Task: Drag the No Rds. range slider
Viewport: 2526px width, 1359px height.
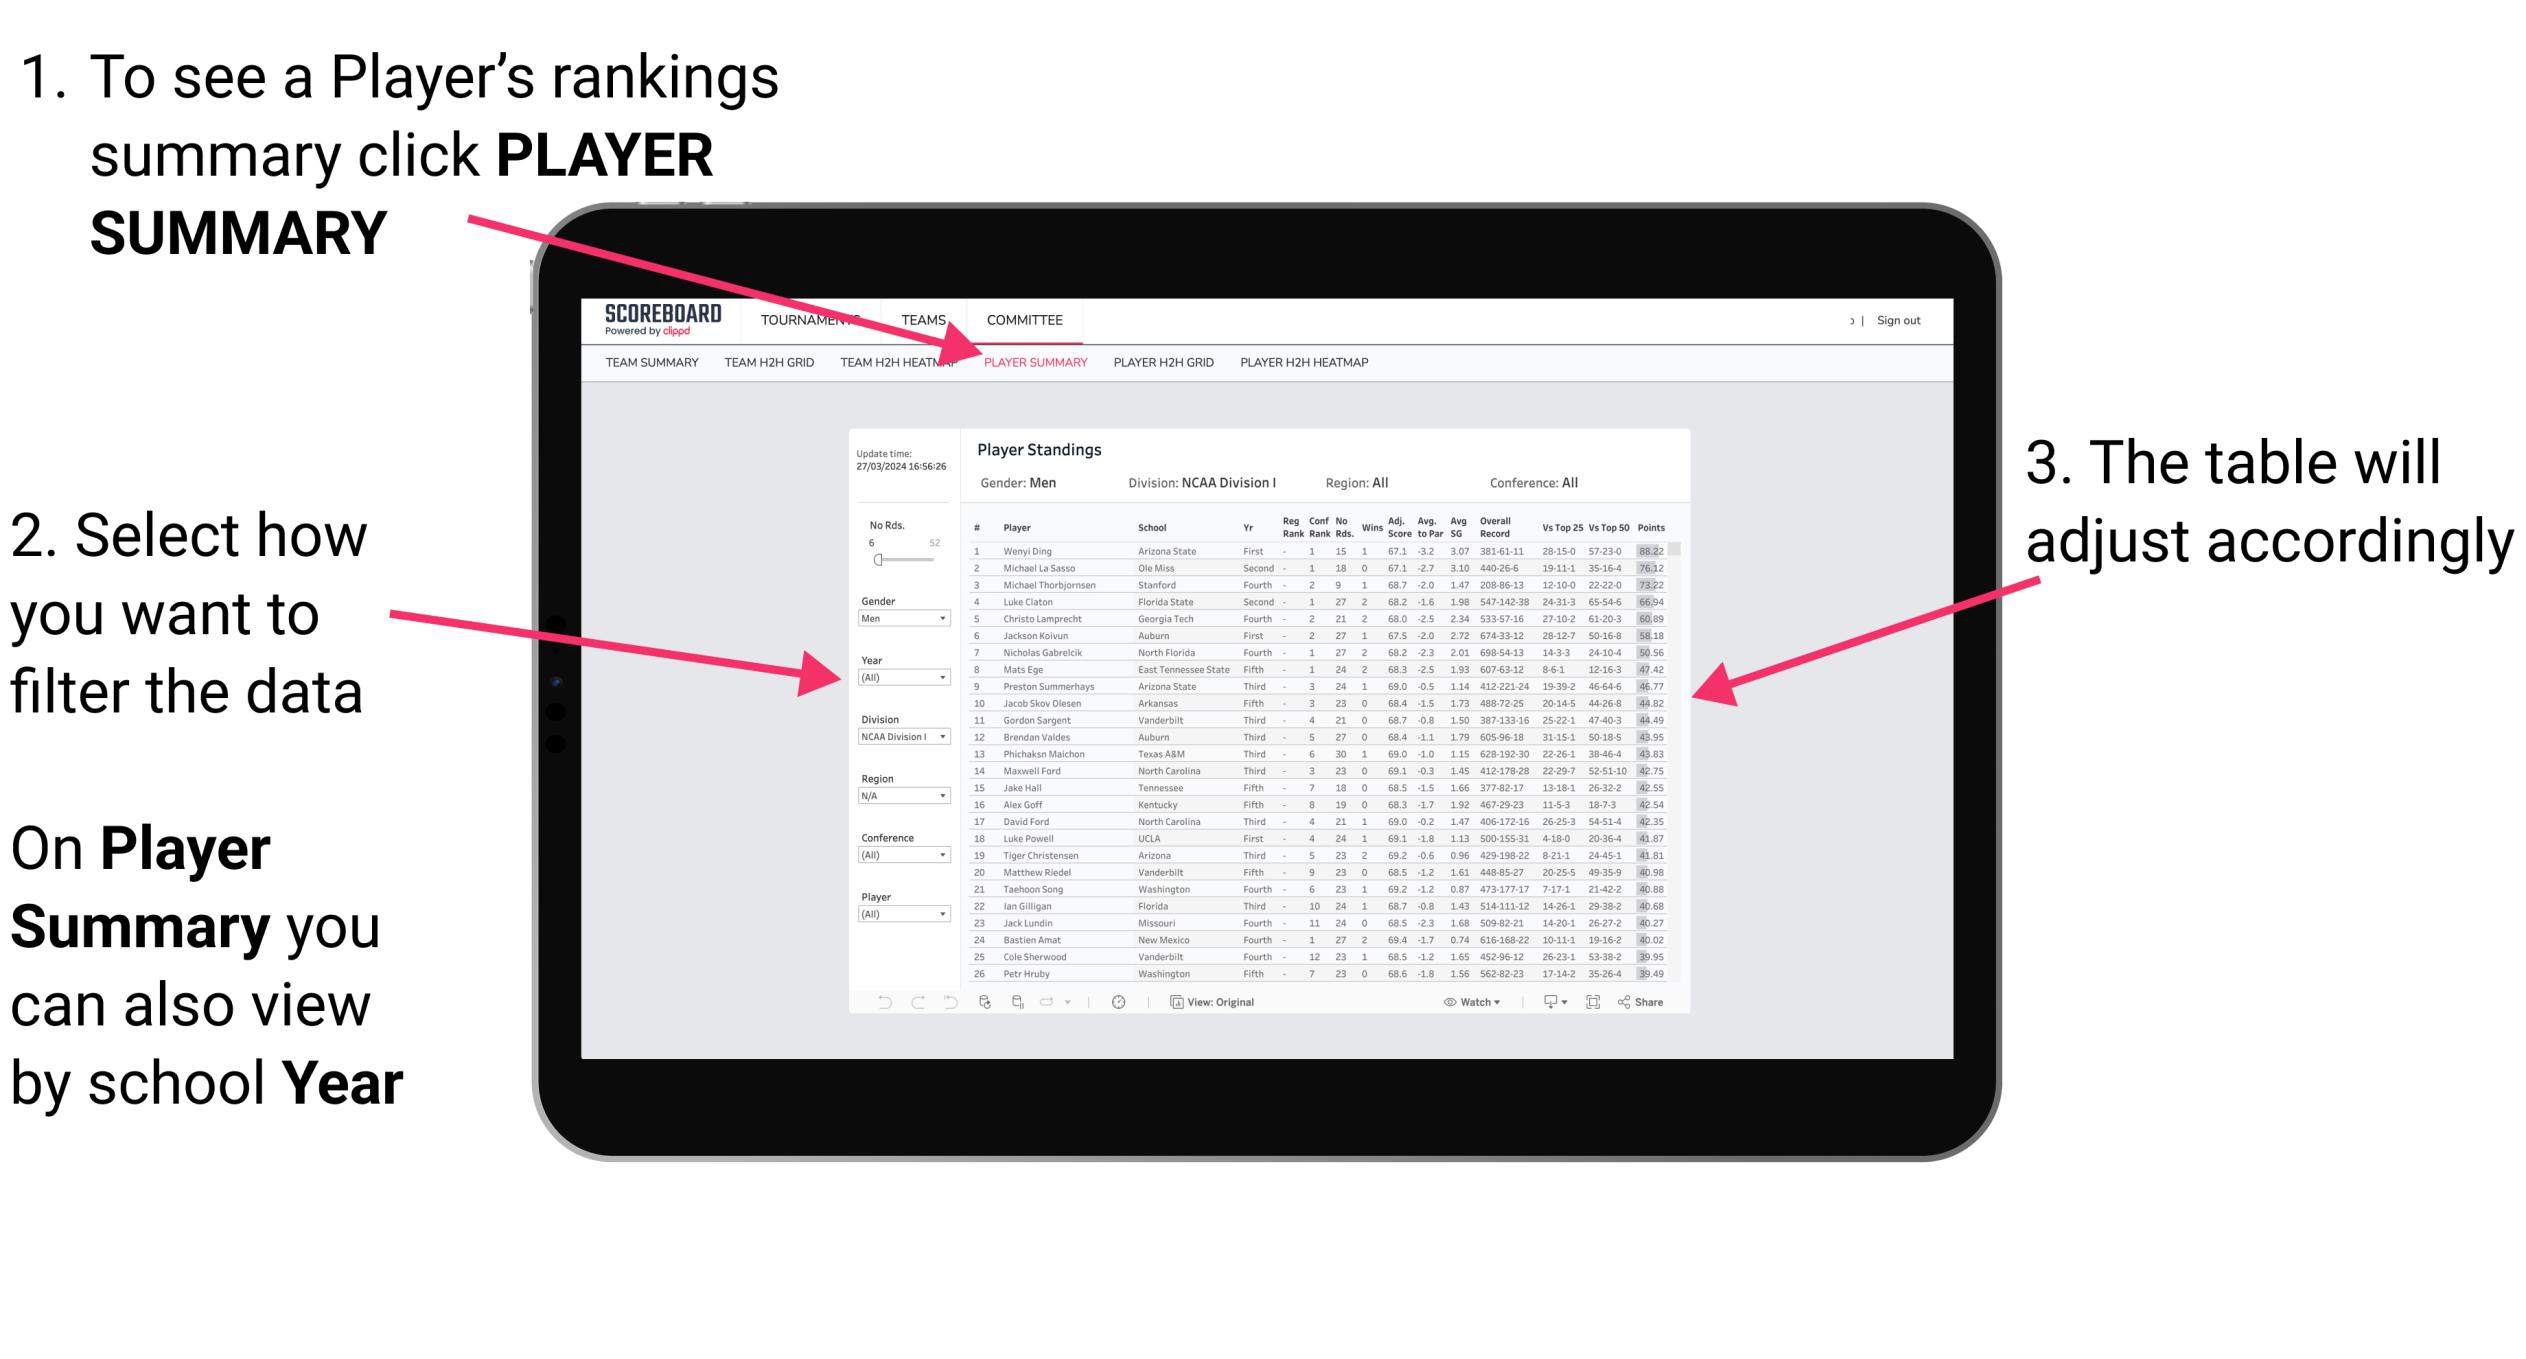Action: (x=877, y=561)
